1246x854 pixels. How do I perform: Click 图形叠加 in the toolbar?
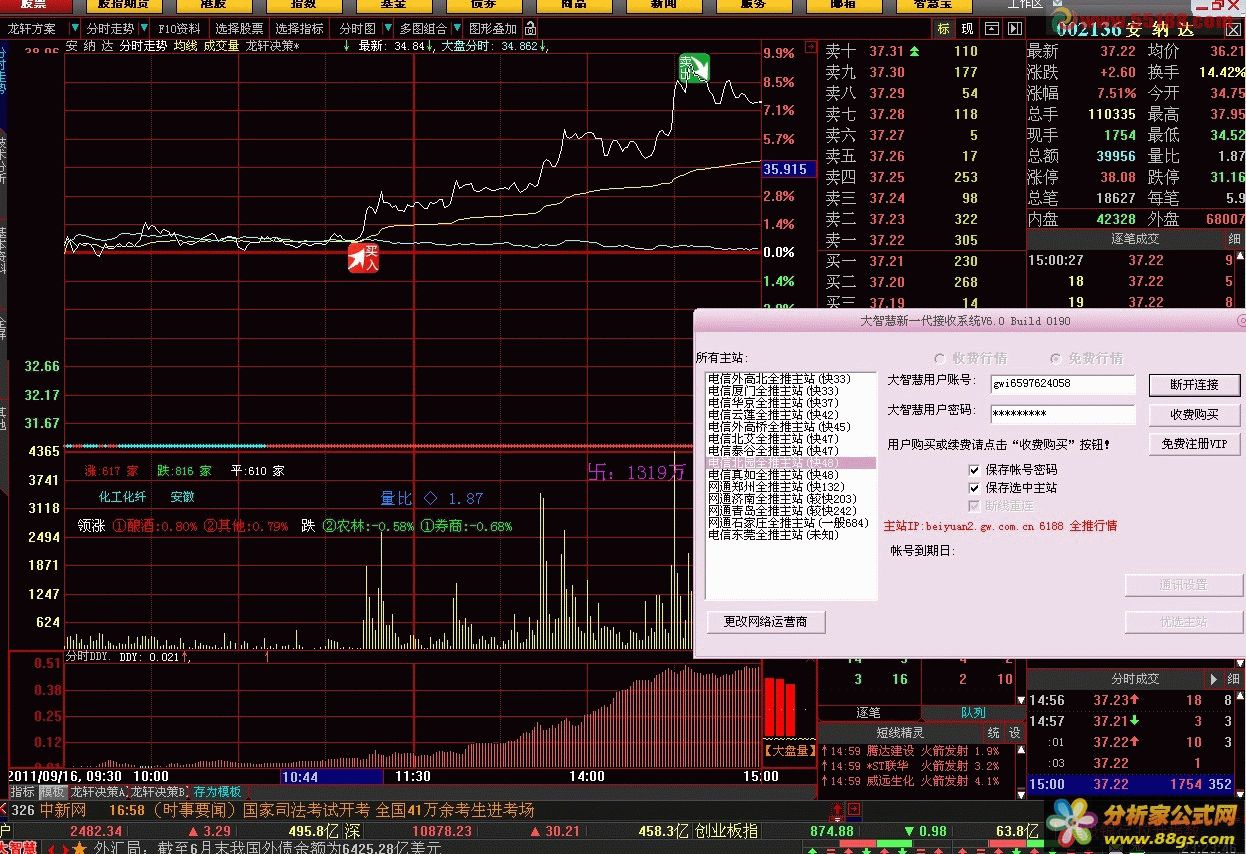[493, 29]
